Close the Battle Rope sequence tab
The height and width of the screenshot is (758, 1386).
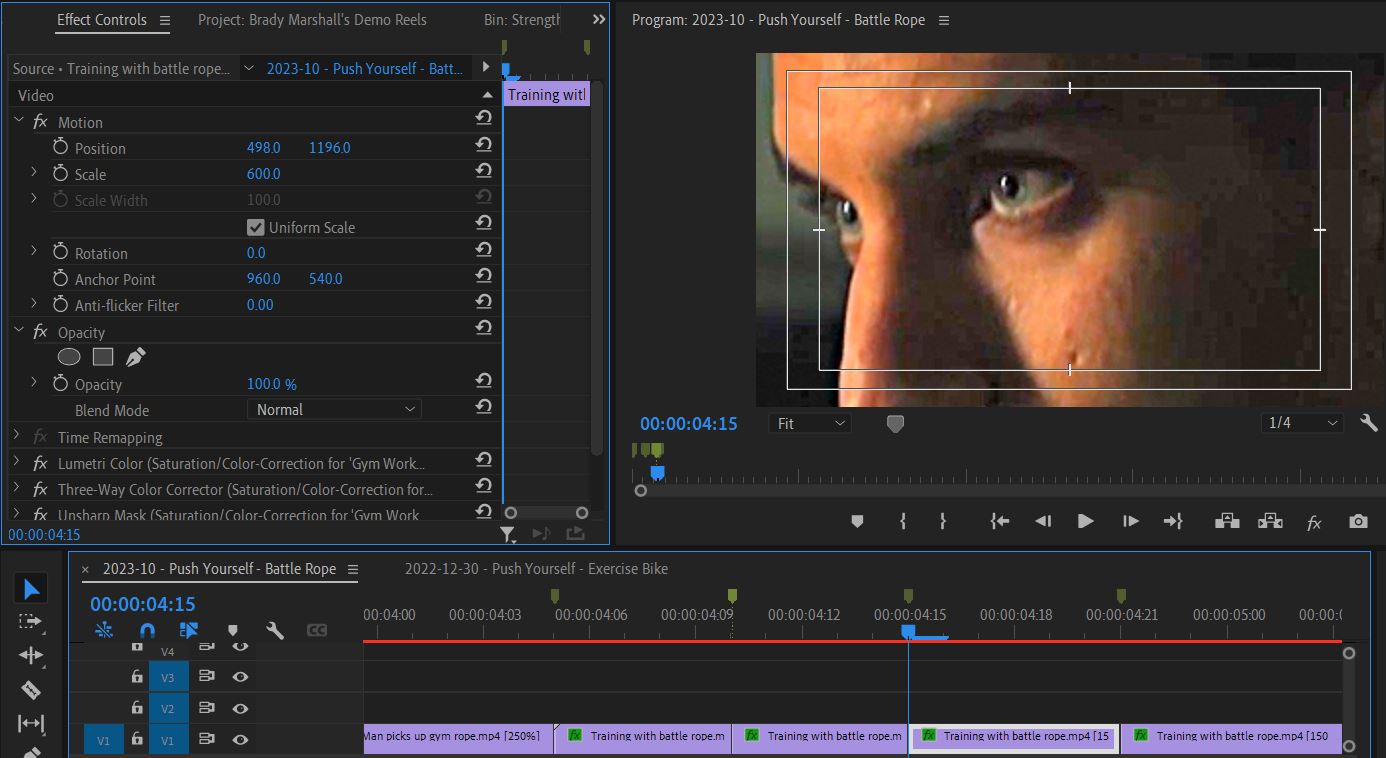tap(85, 569)
